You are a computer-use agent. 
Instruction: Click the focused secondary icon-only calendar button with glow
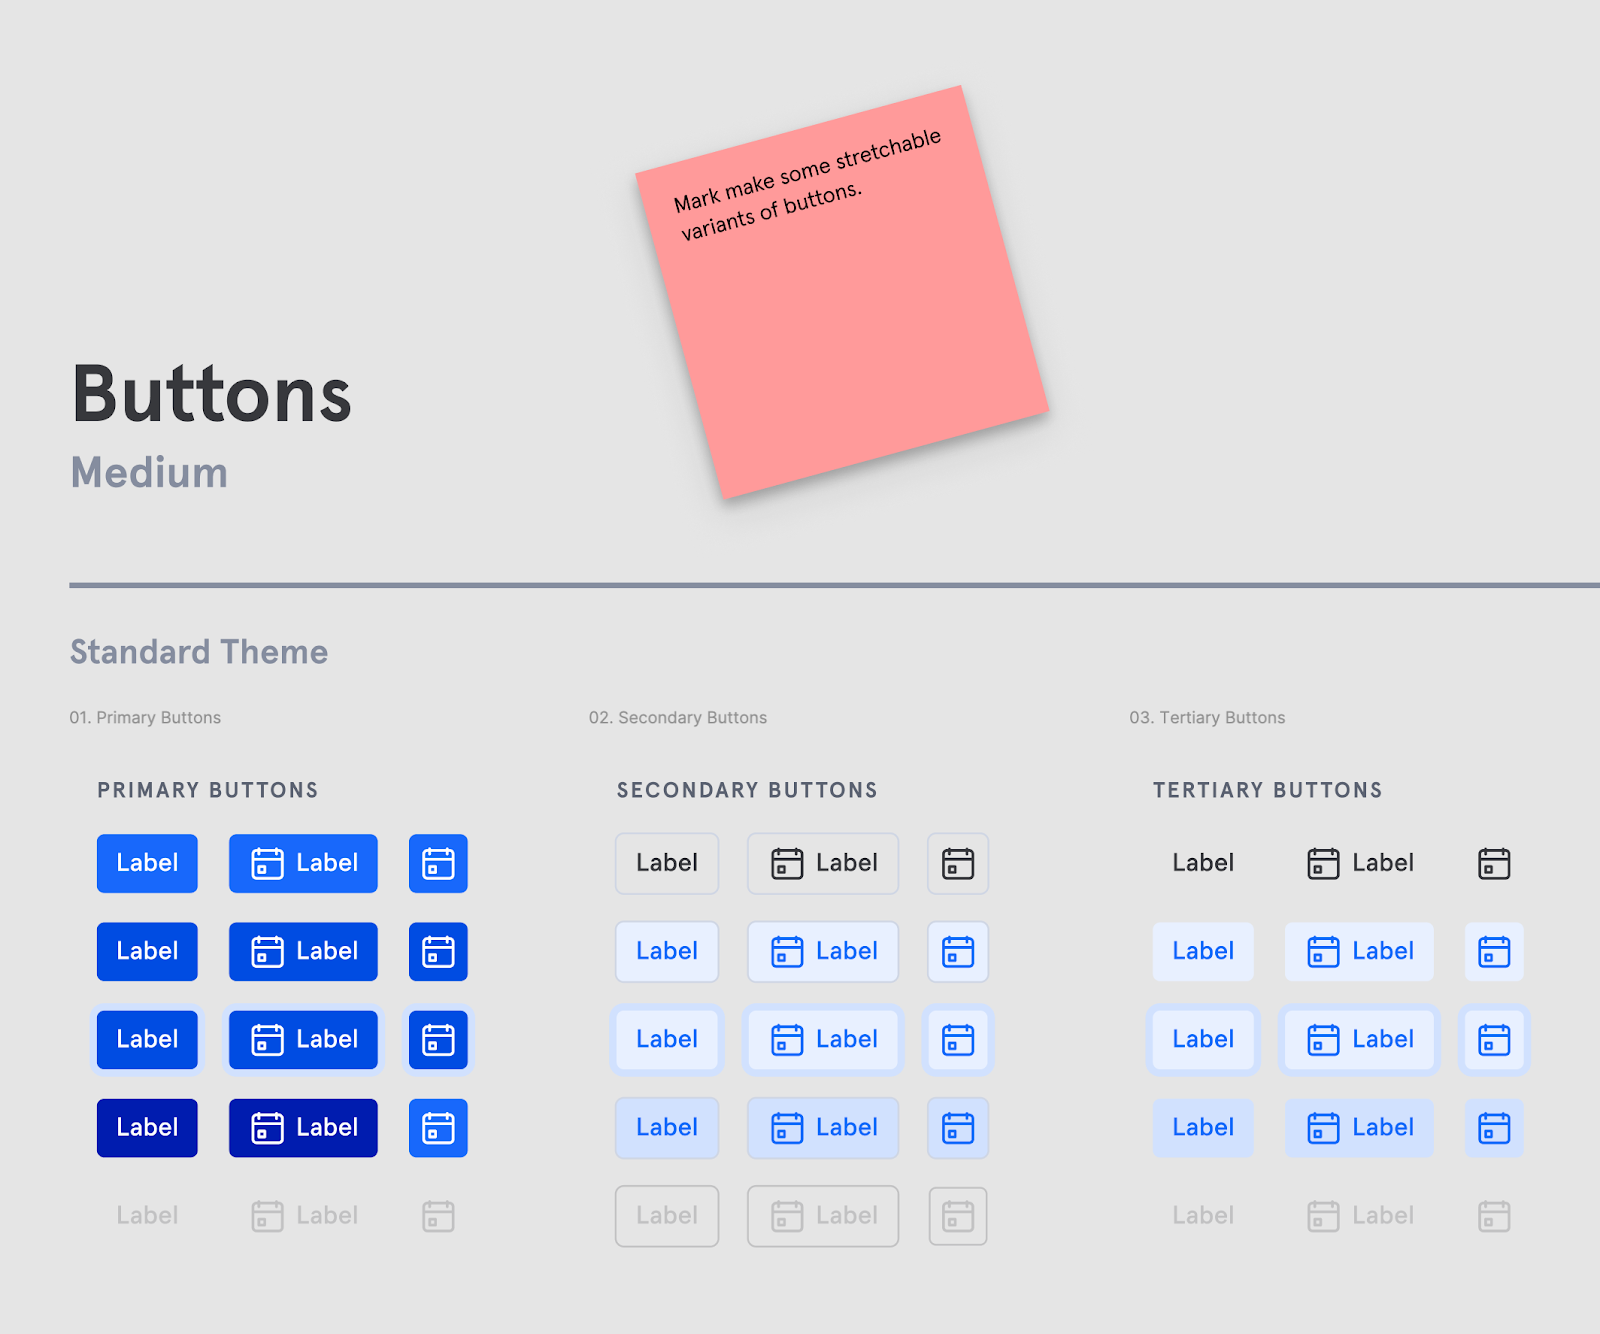[958, 1039]
